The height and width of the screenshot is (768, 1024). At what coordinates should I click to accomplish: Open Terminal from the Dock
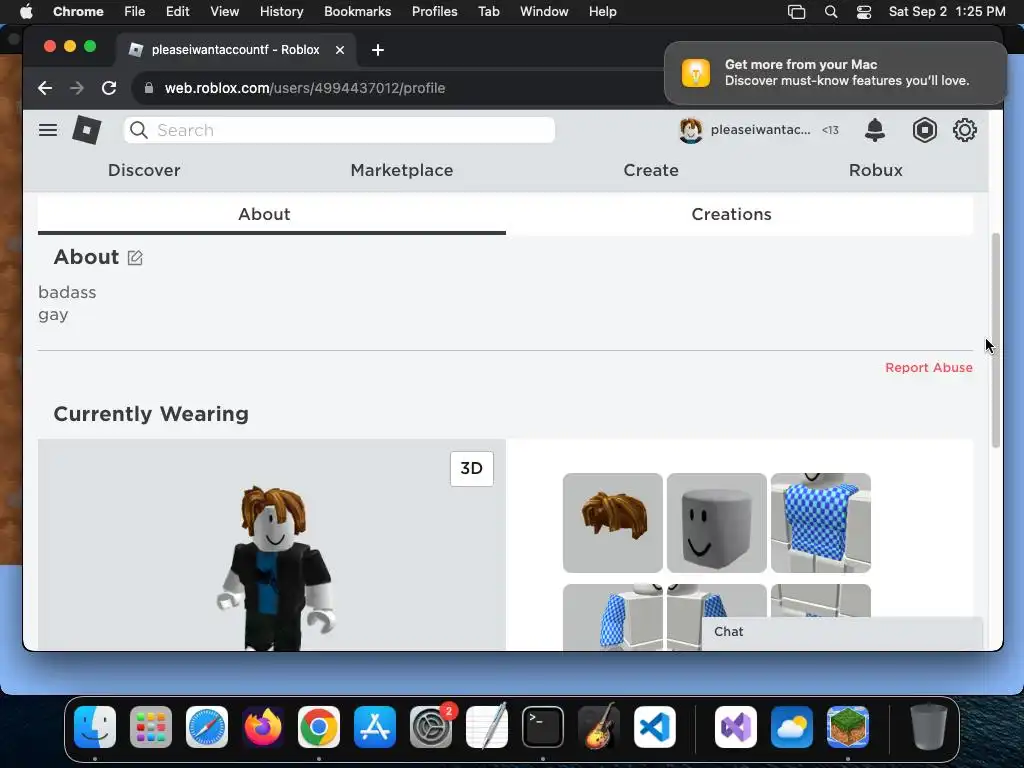point(543,727)
